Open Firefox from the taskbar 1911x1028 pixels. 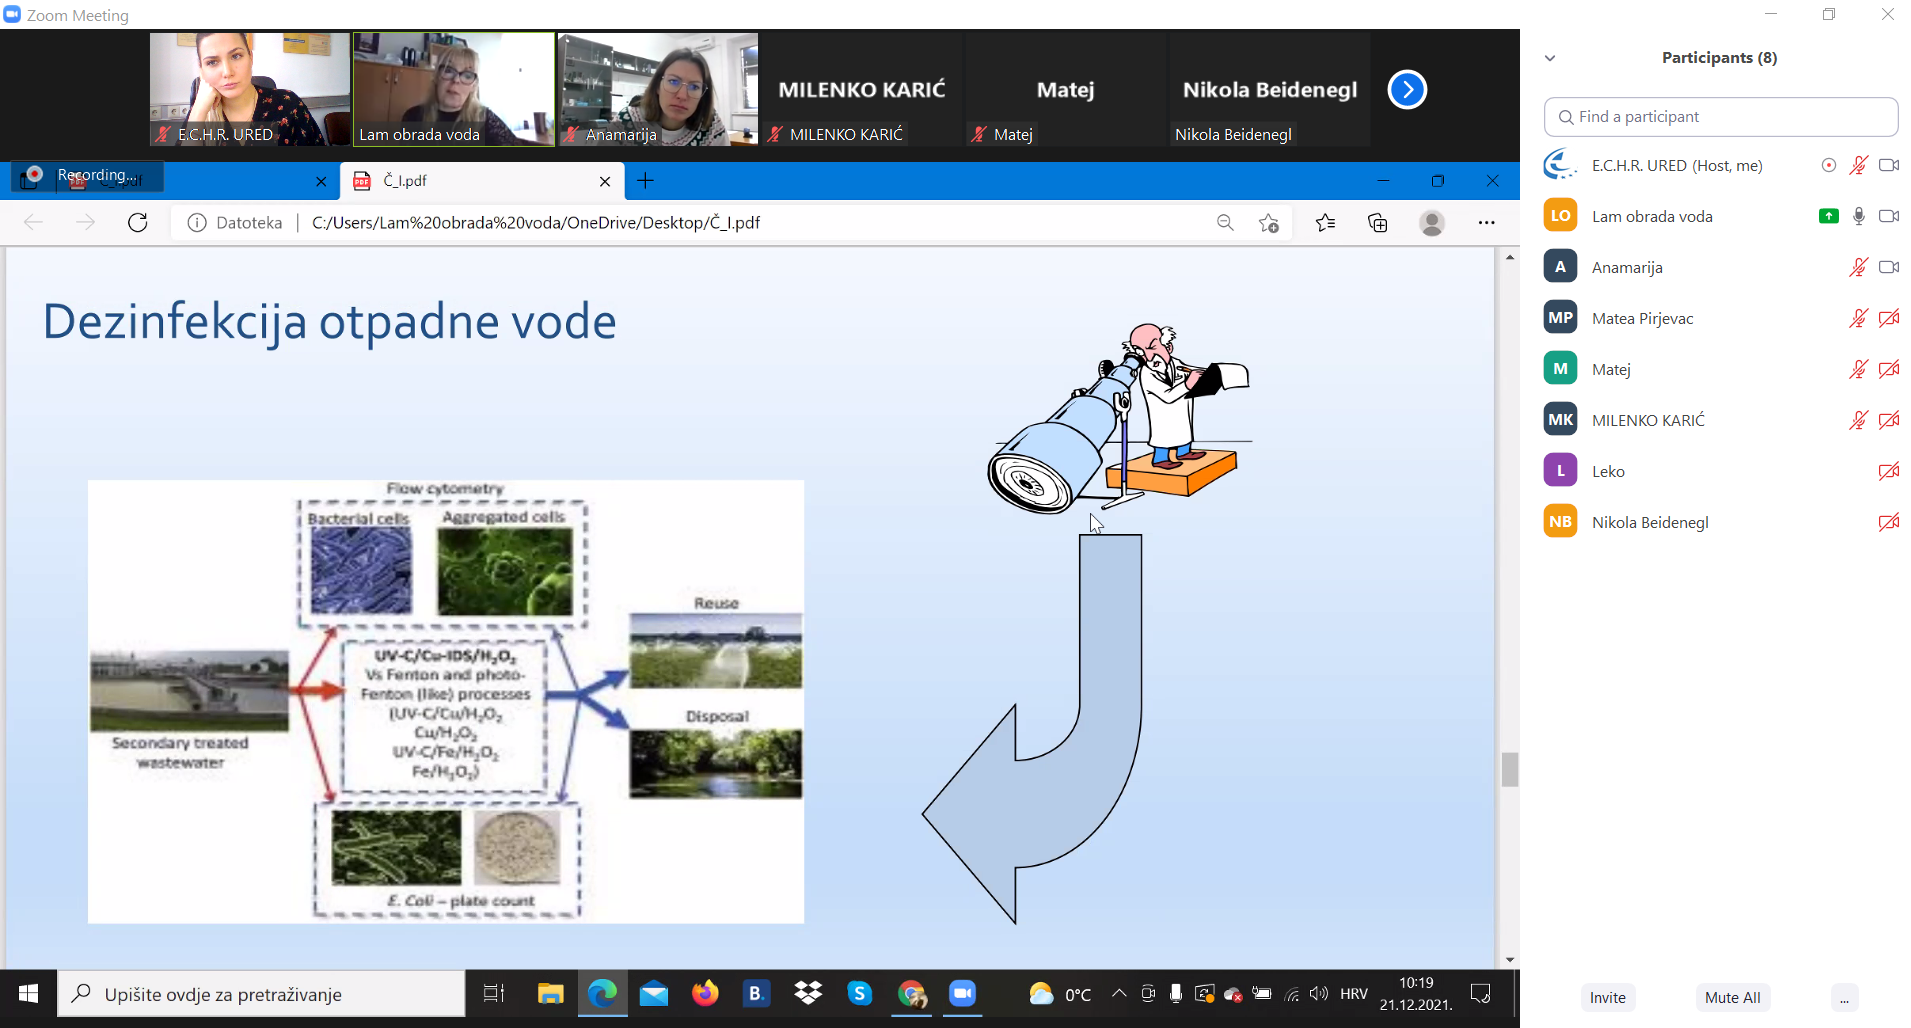705,993
